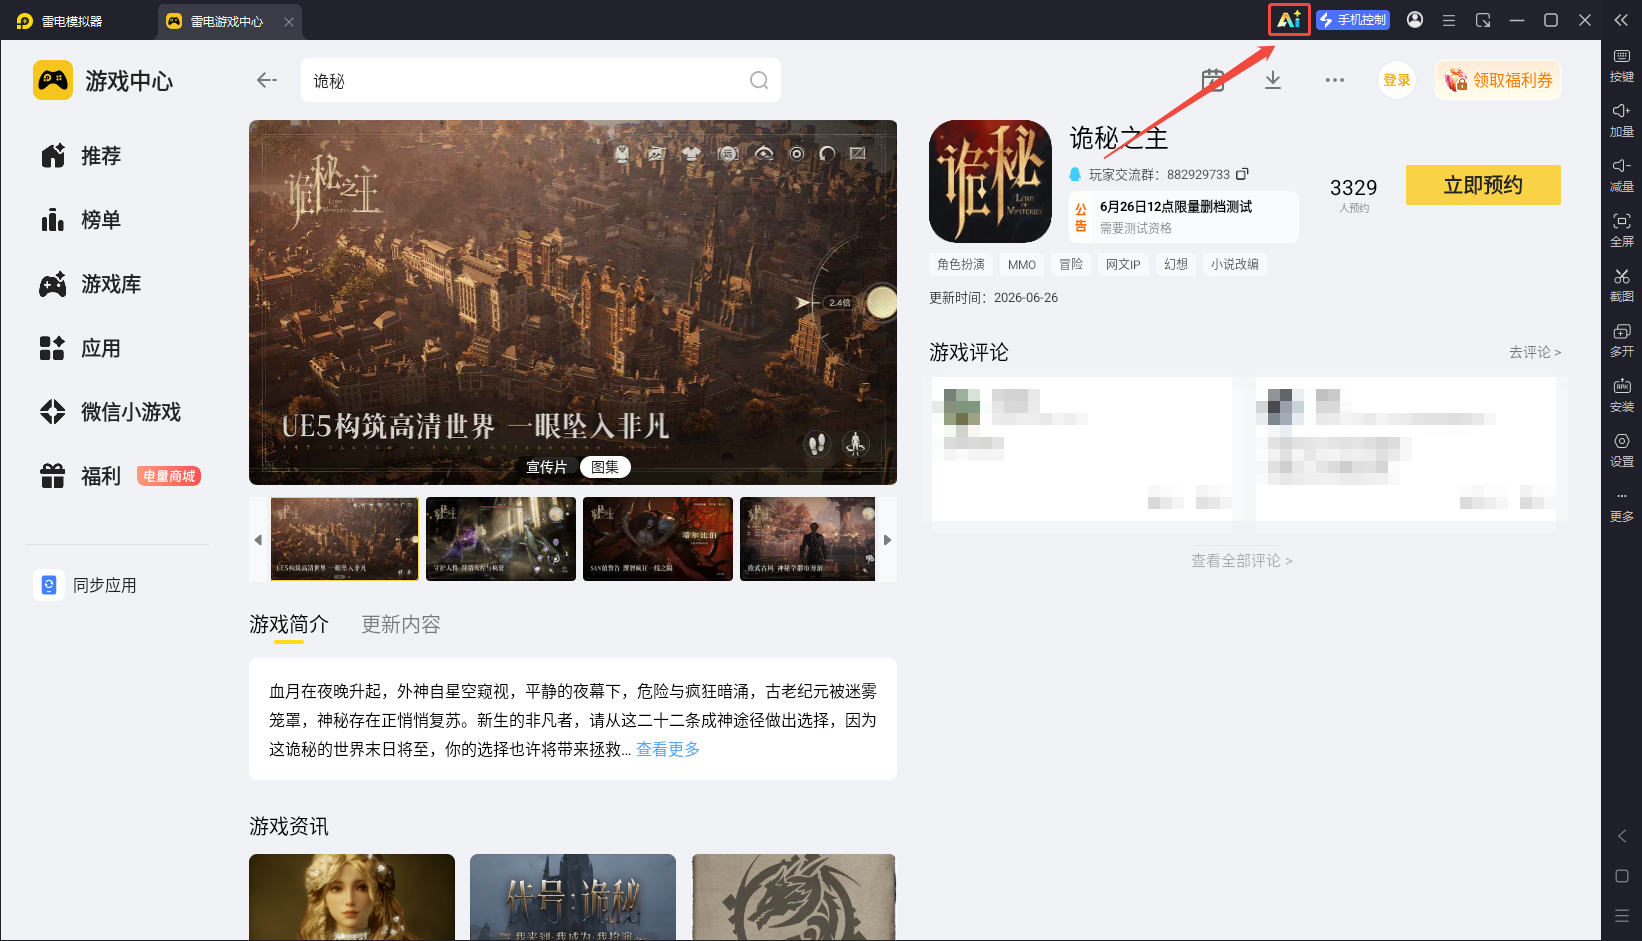The width and height of the screenshot is (1642, 941).
Task: Select the fourth gallery thumbnail
Action: coord(808,539)
